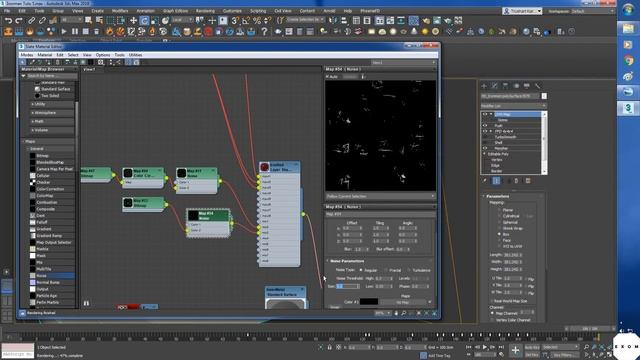This screenshot has width=640, height=360.
Task: Open the Utilities command panel tab
Action: click(538, 86)
